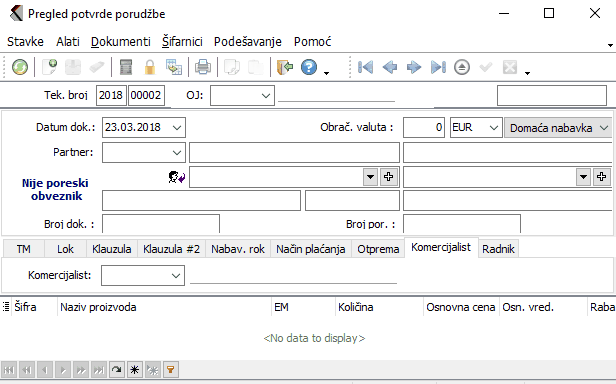The image size is (616, 384).
Task: Switch to the Način plaćanja tab
Action: point(310,249)
